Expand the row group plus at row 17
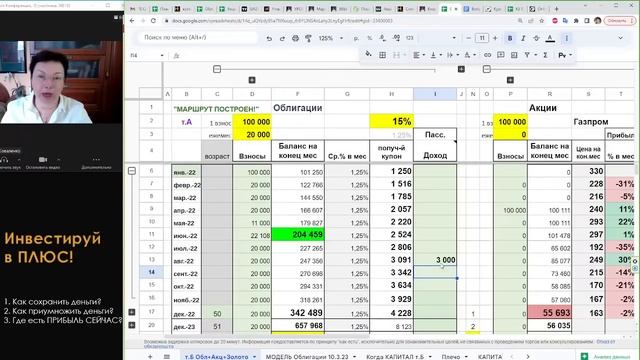640x360 pixels. pyautogui.click(x=132, y=312)
